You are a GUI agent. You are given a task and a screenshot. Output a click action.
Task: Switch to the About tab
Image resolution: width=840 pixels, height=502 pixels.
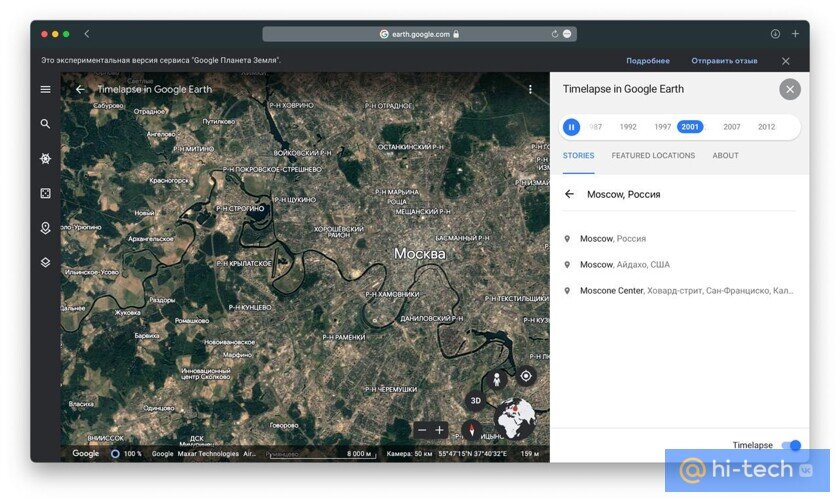click(725, 155)
